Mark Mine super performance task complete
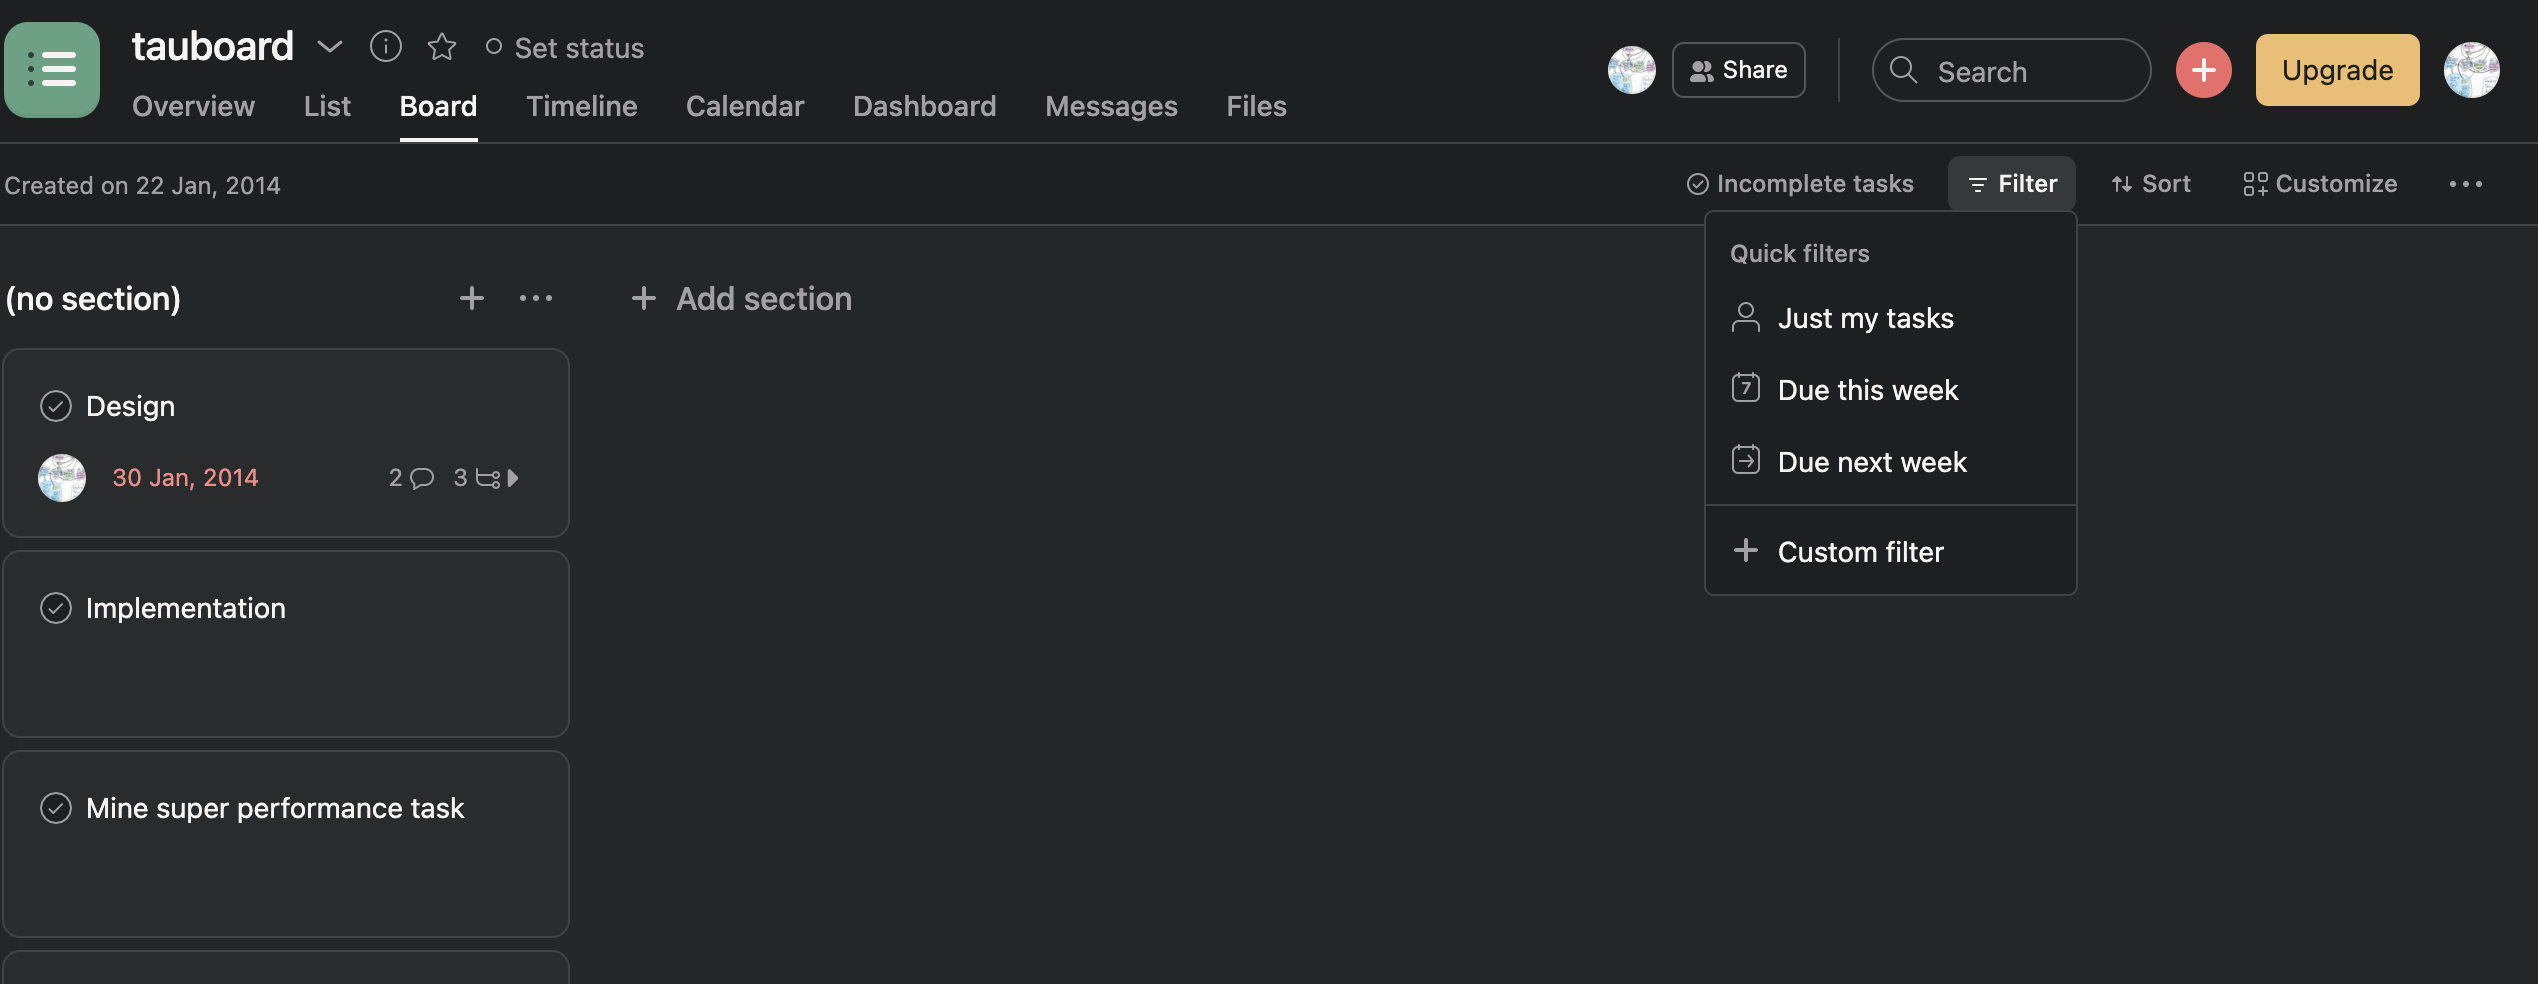2538x984 pixels. [56, 808]
